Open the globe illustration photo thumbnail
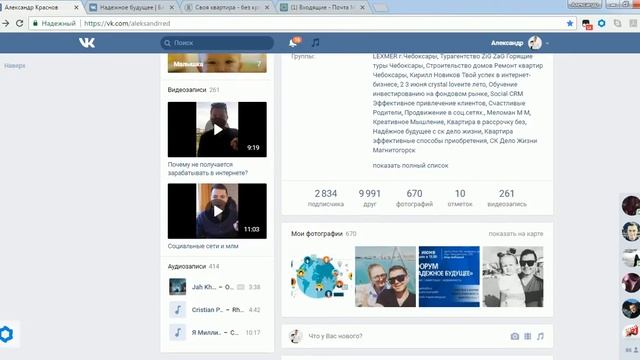The width and height of the screenshot is (640, 360). (x=321, y=276)
